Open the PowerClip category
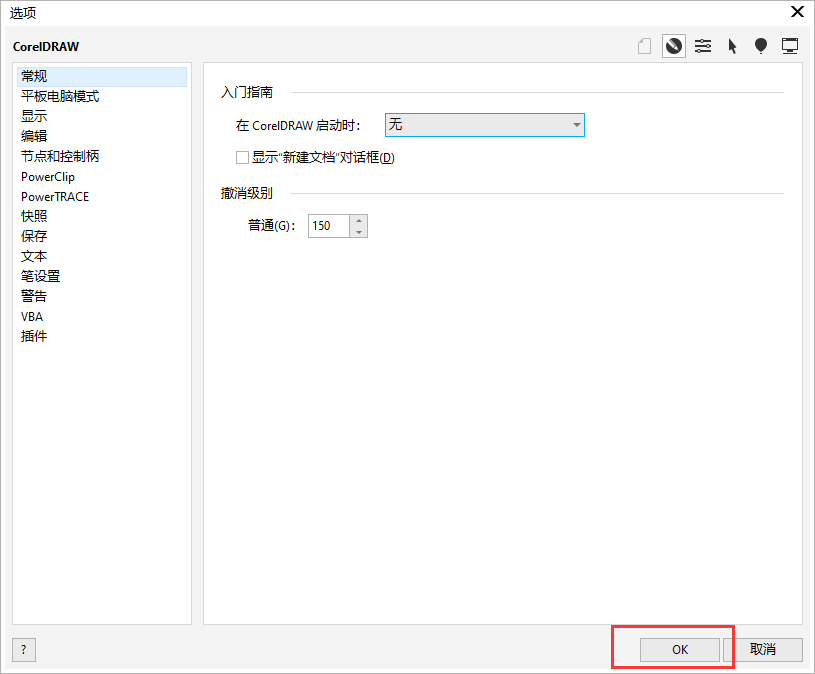815x674 pixels. pyautogui.click(x=102, y=177)
